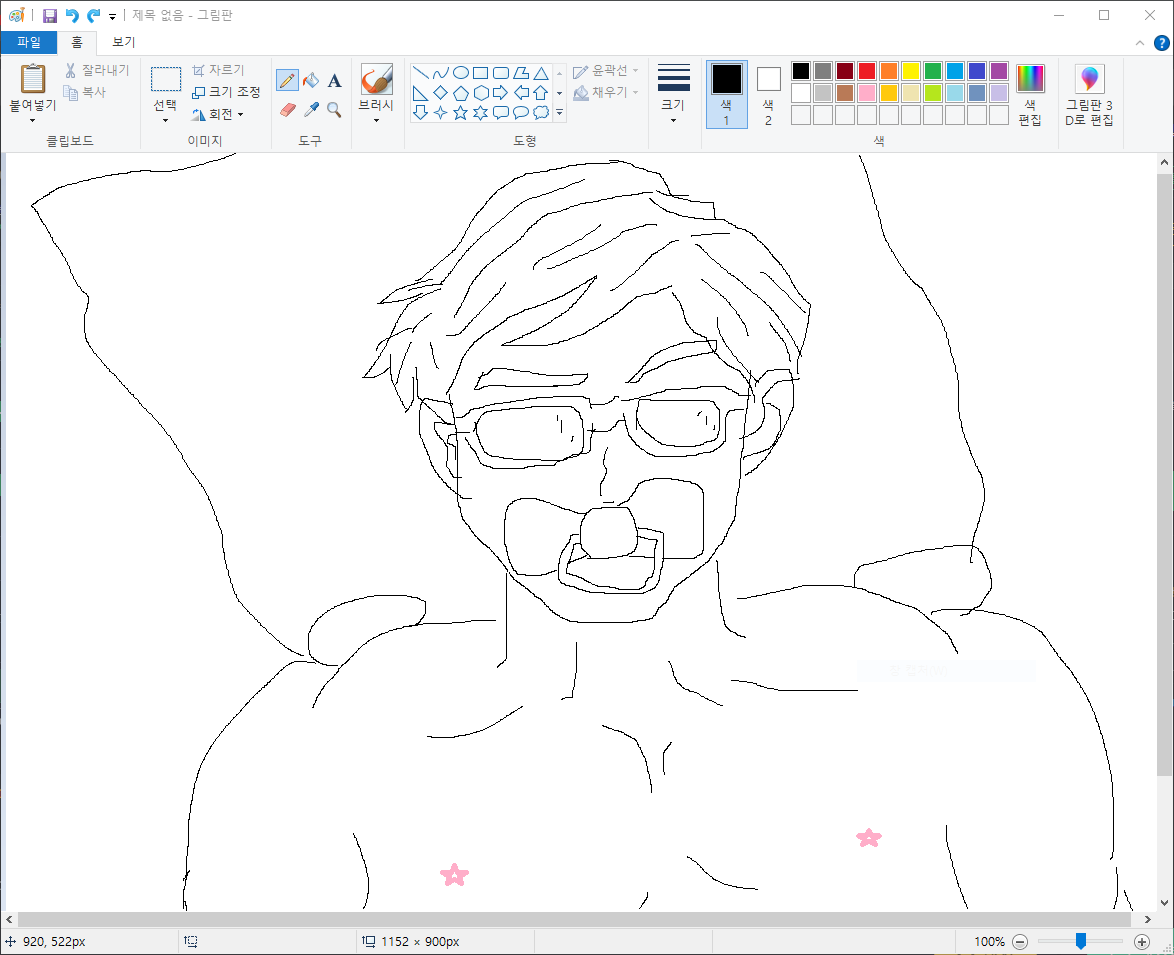Select the Pencil tool
The image size is (1174, 955).
pos(287,81)
